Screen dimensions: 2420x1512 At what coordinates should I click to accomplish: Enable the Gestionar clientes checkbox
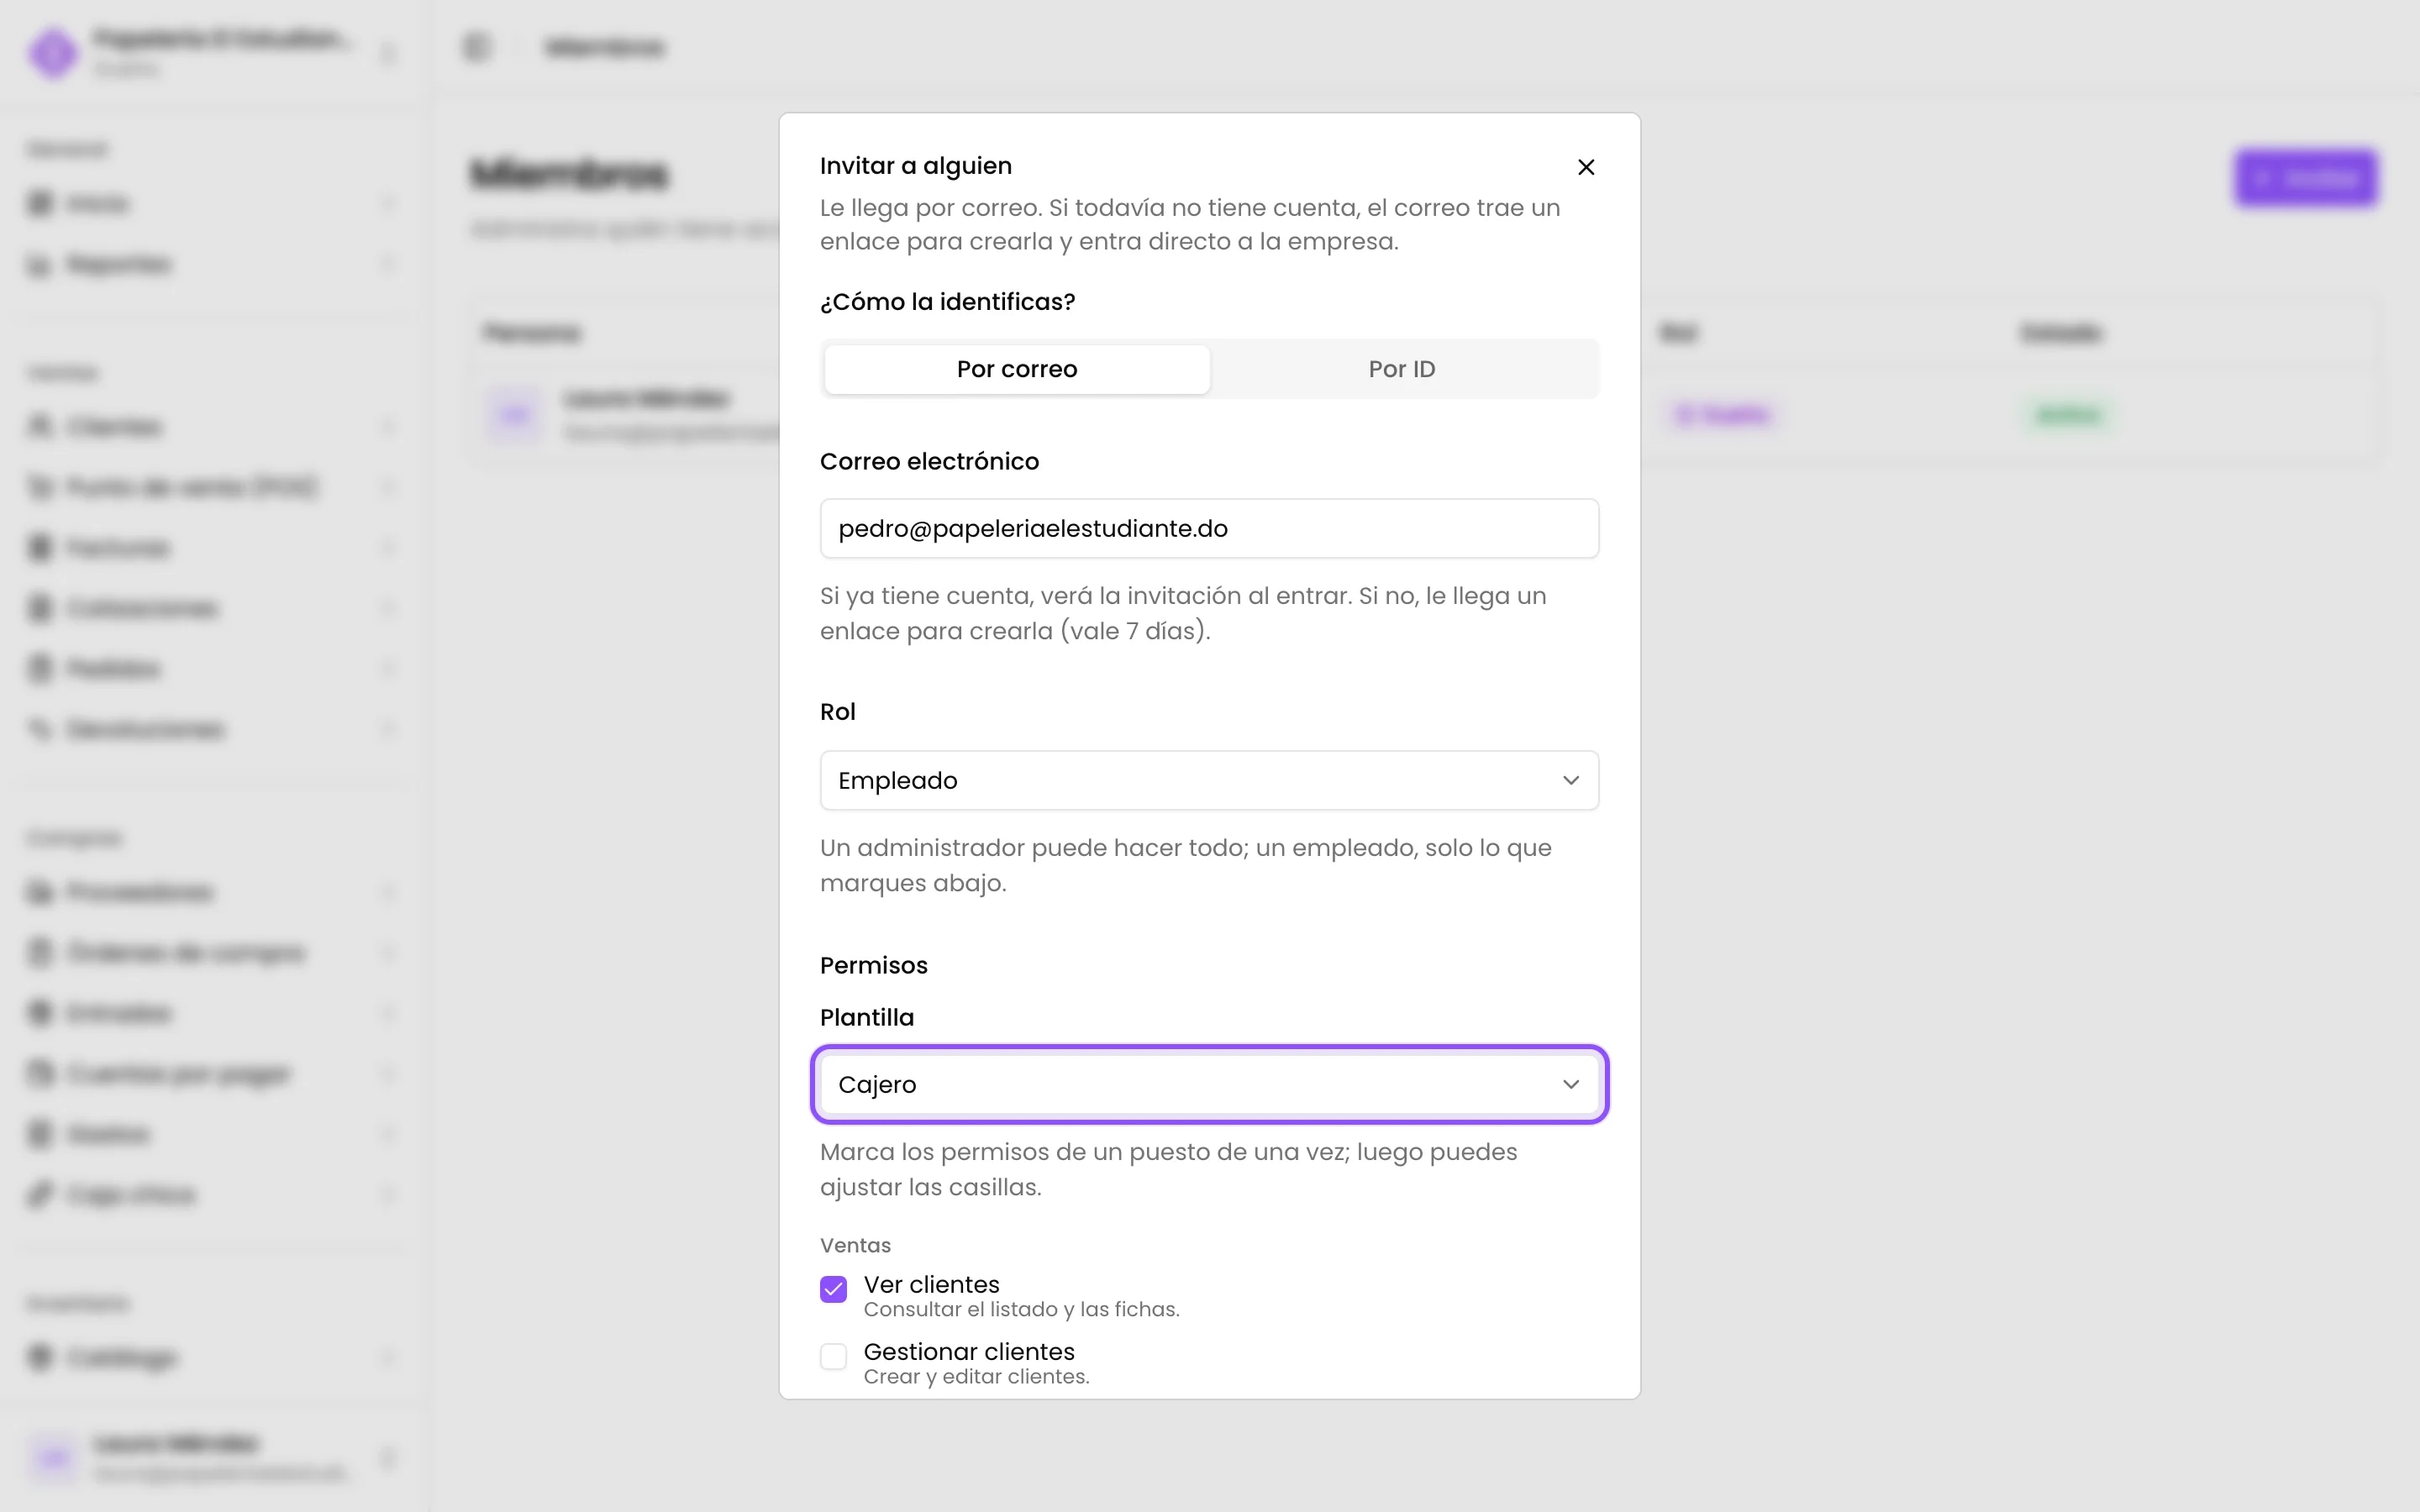[833, 1356]
